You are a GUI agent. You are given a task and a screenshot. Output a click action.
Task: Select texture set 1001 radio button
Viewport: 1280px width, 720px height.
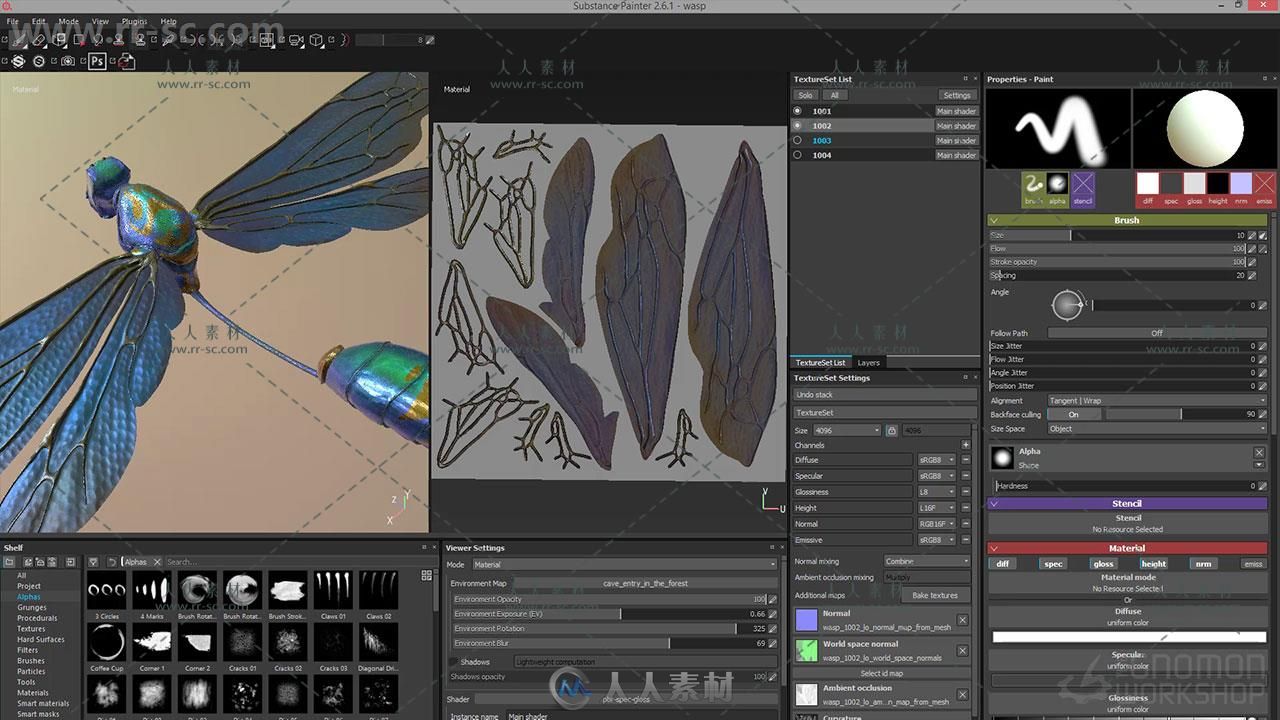click(797, 111)
